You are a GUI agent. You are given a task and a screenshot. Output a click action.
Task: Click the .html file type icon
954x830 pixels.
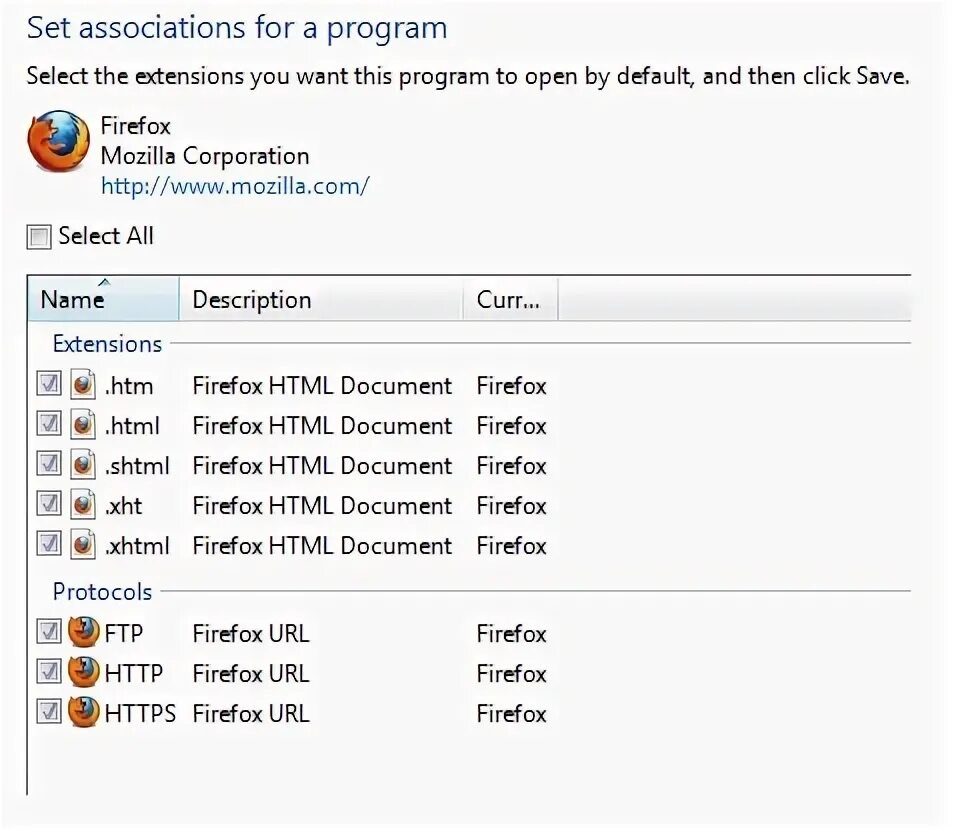[83, 425]
